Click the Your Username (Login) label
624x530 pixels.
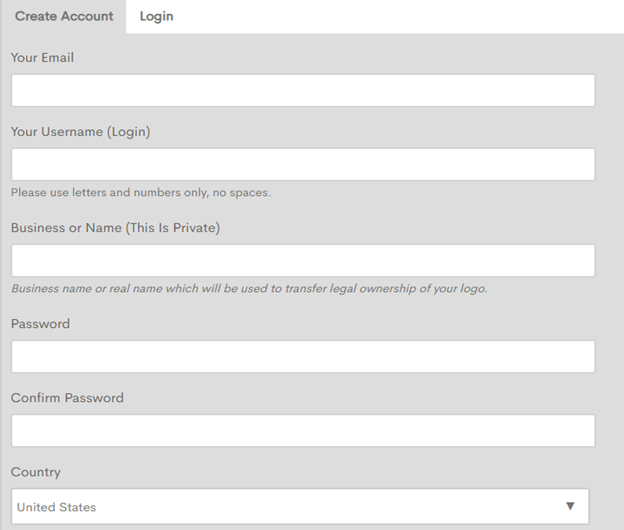(x=80, y=132)
